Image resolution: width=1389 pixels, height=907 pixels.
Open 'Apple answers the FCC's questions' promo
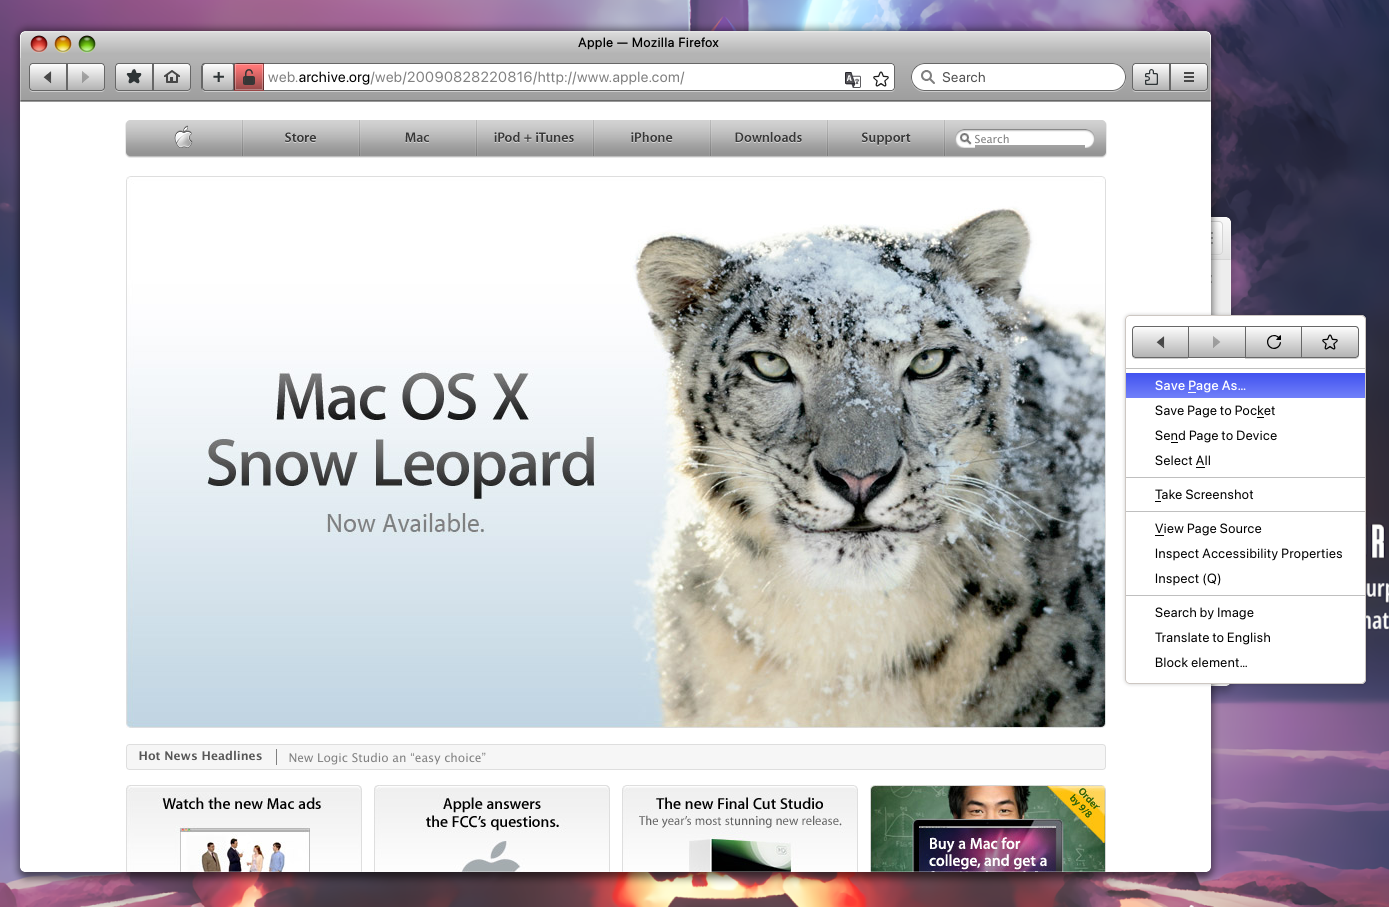(492, 829)
